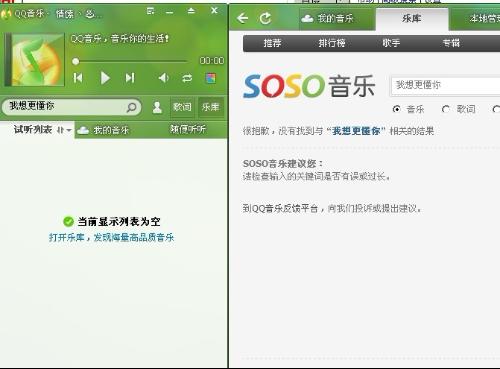The width and height of the screenshot is (500, 369).
Task: Click the album art thumbnail
Action: point(35,59)
